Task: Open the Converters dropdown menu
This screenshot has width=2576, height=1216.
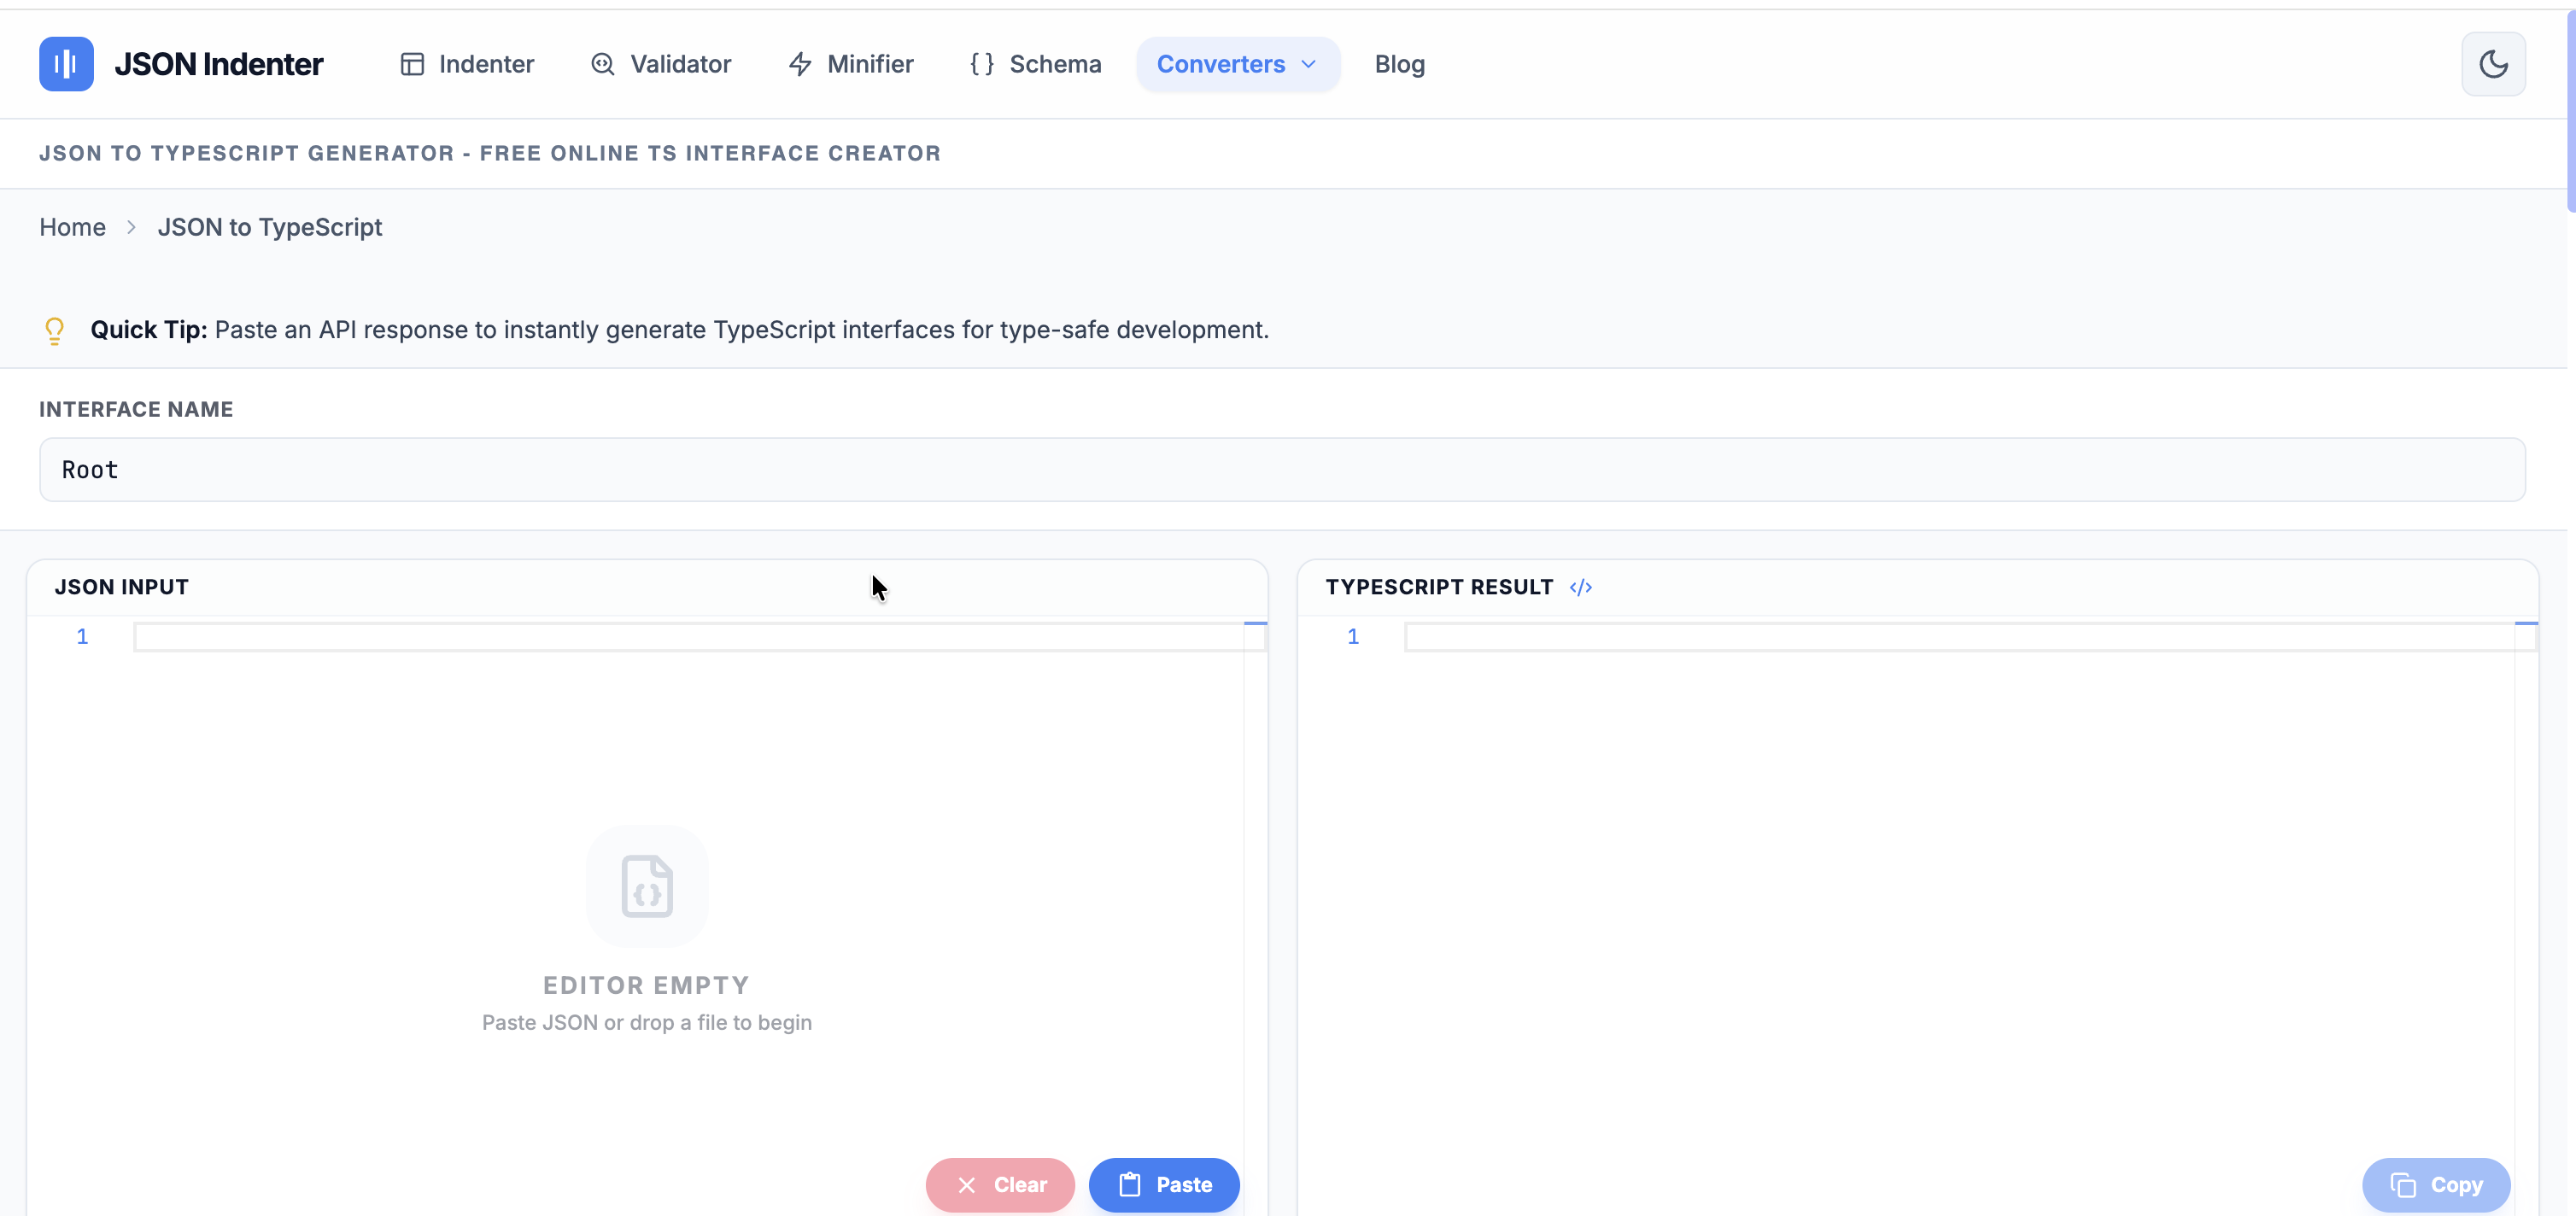Action: point(1237,63)
